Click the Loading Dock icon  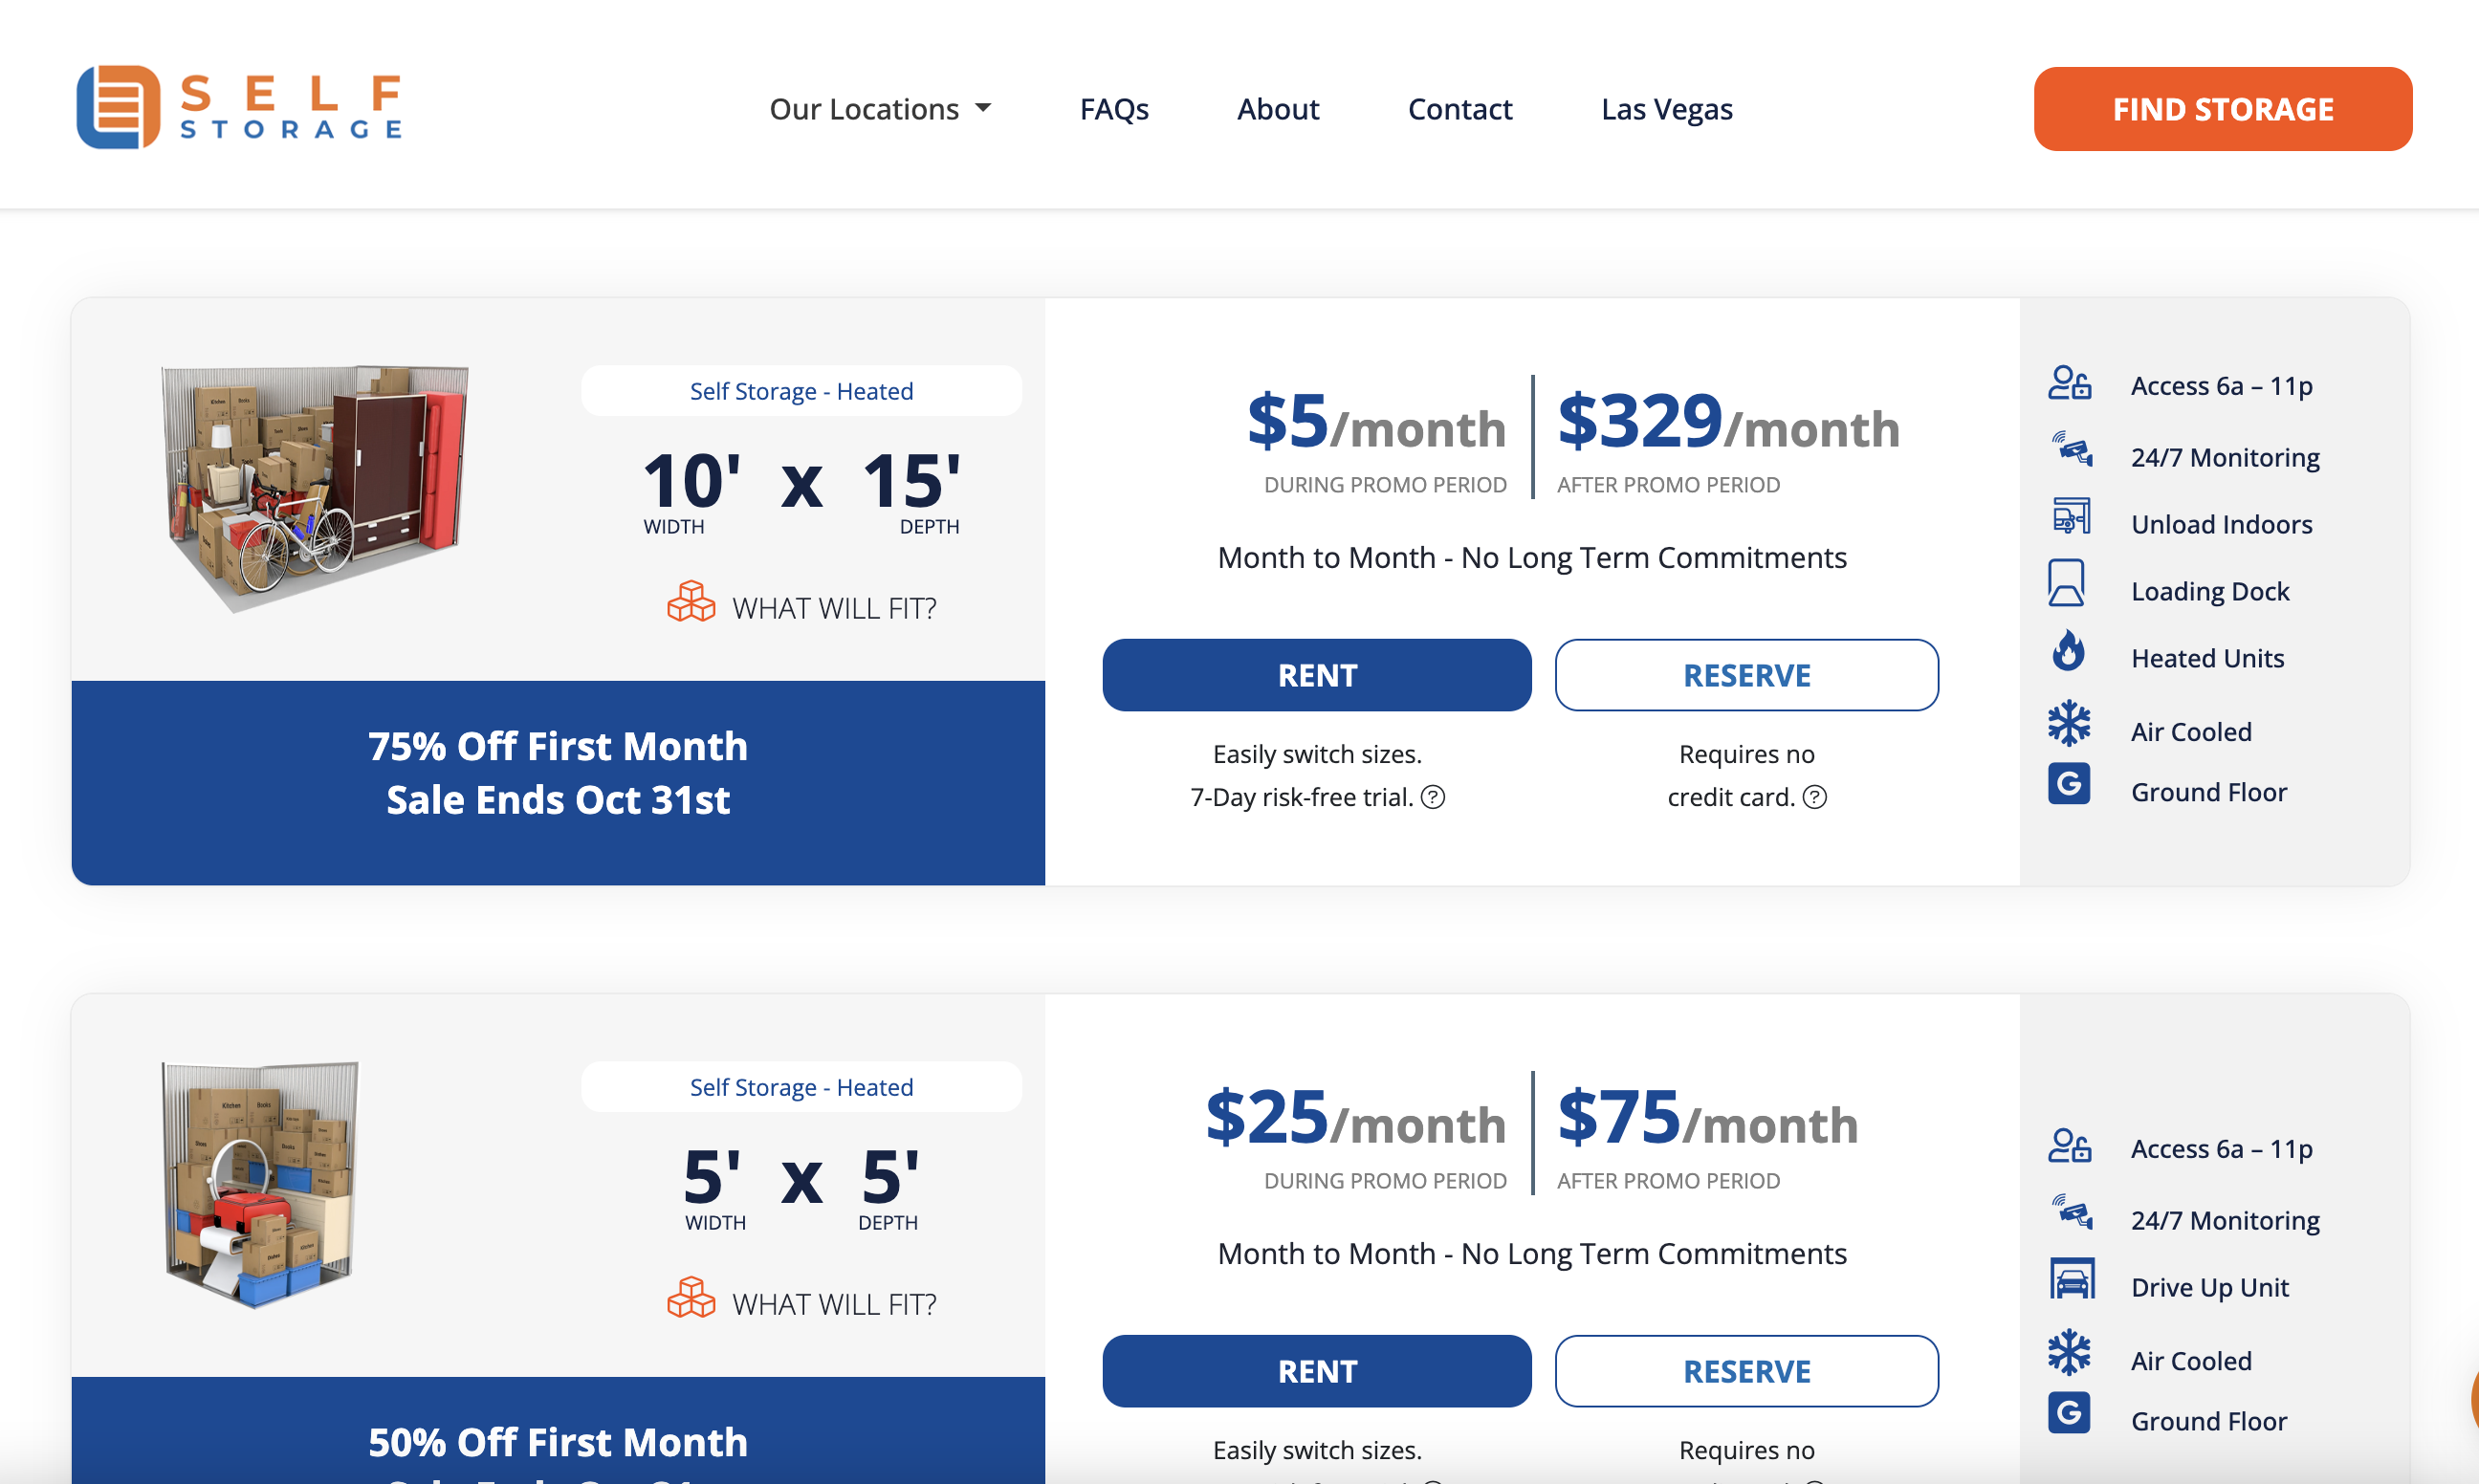[2066, 583]
